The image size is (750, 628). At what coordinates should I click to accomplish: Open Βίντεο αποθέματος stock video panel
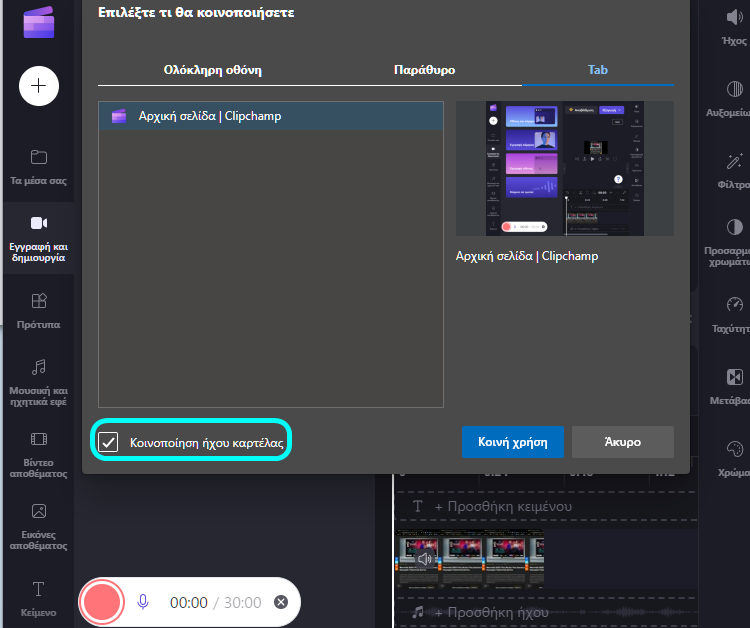pos(39,454)
